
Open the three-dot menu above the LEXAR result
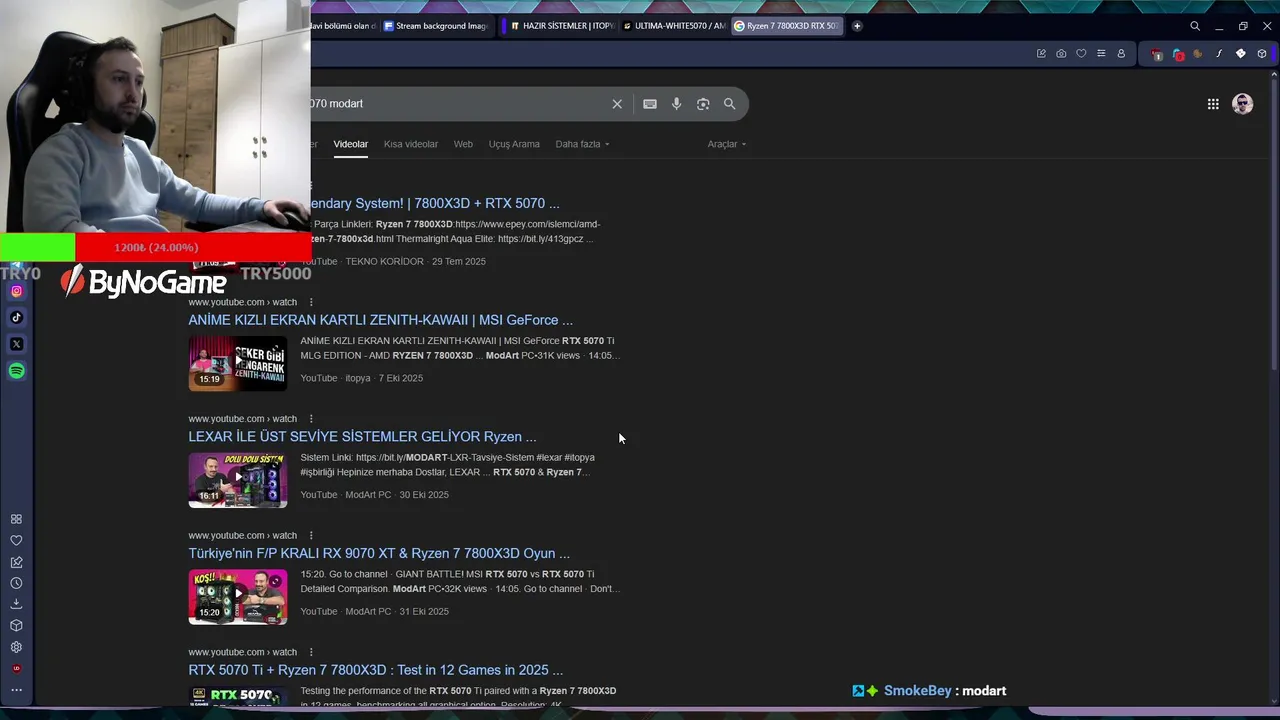pos(311,419)
